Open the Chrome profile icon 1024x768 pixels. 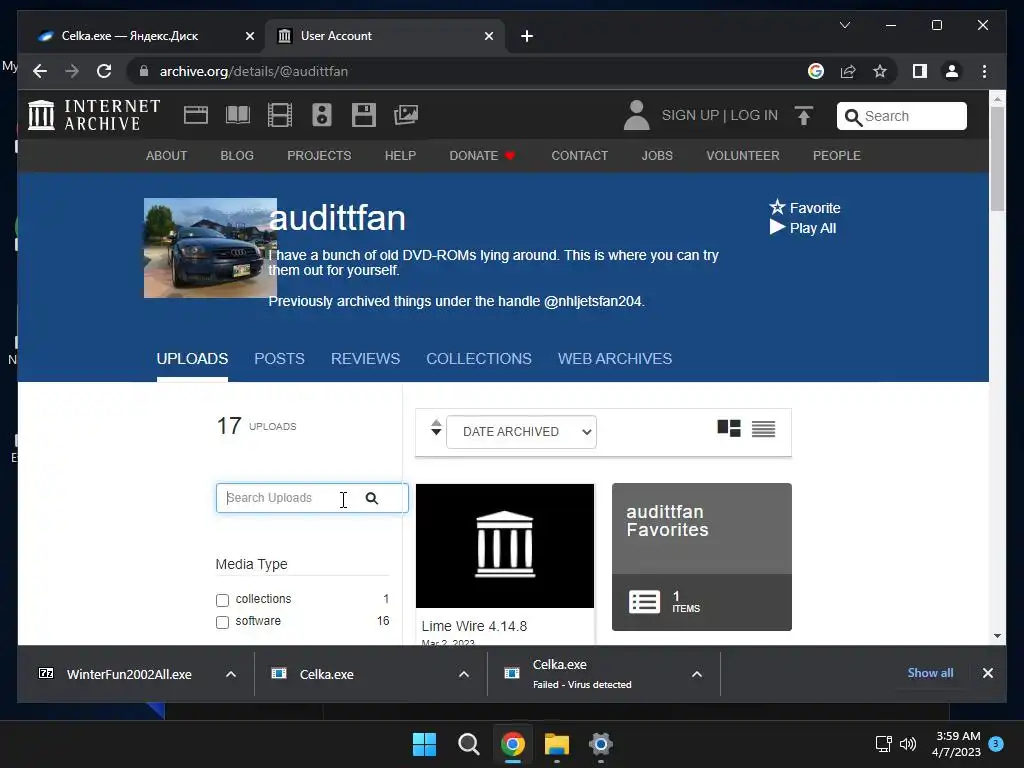tap(952, 71)
